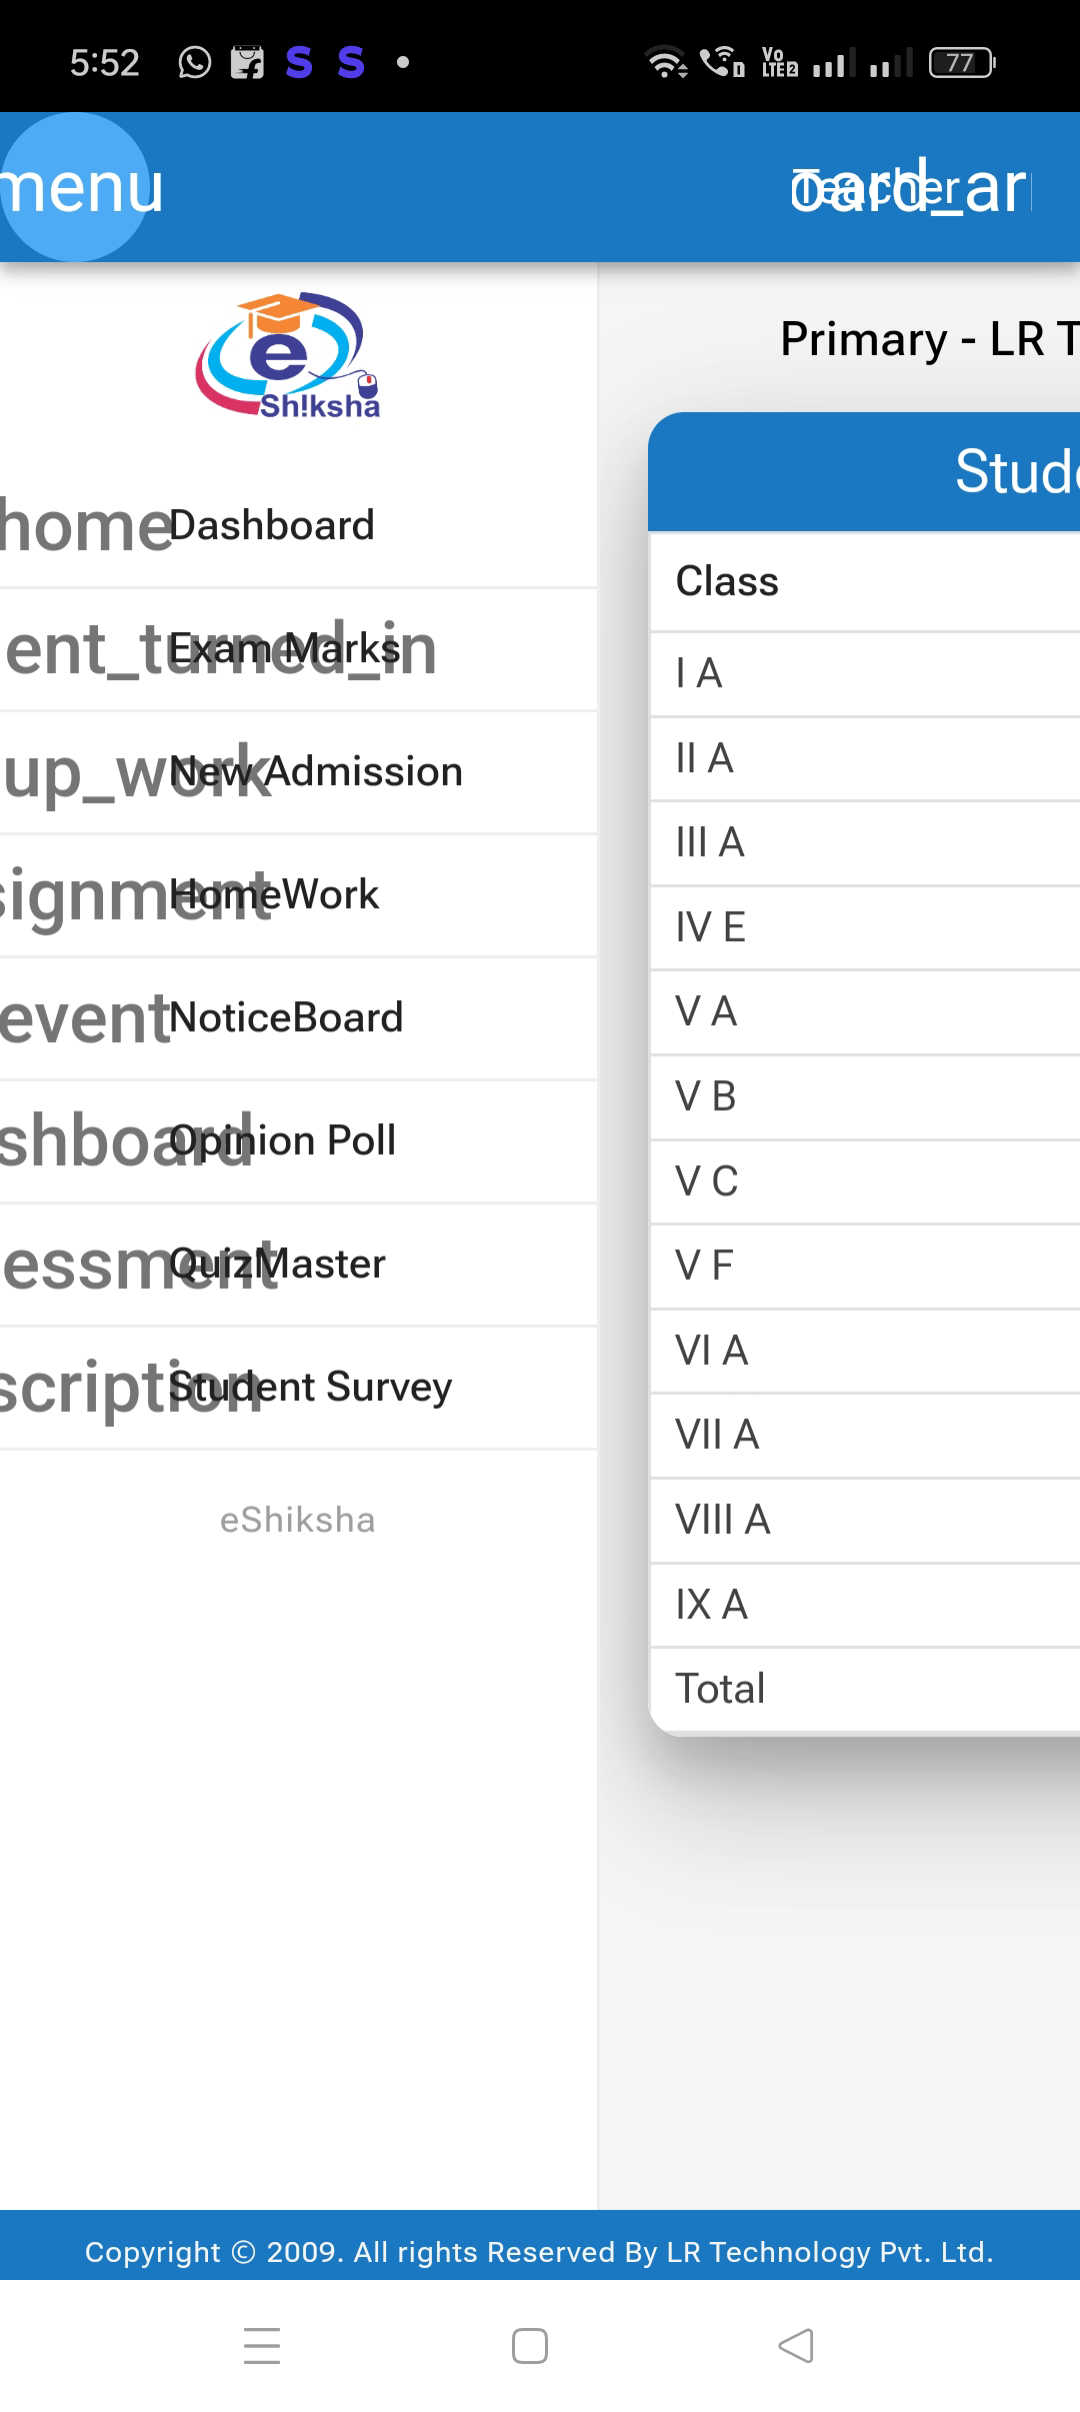Click the eShiksha text below the menu
Viewport: 1080px width, 2412px height.
pyautogui.click(x=298, y=1520)
